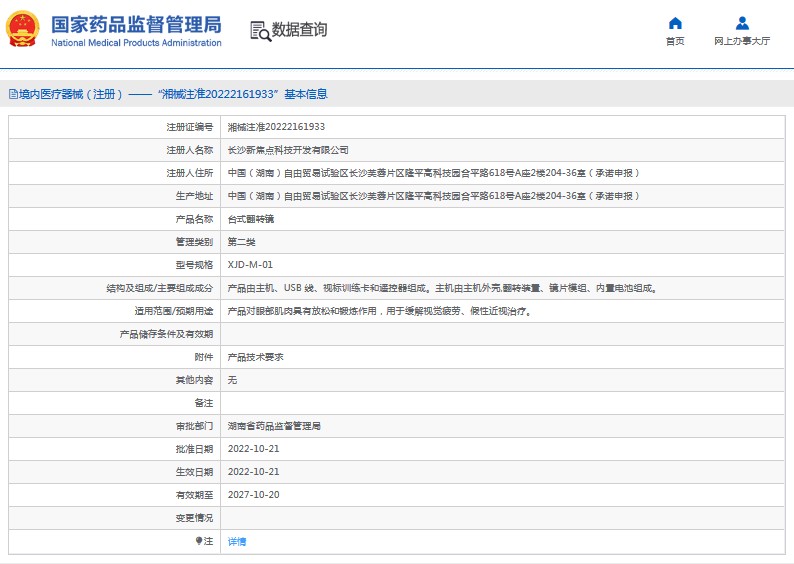Viewport: 794px width, 564px height.
Task: Click the 批准日期 label
Action: pyautogui.click(x=194, y=449)
